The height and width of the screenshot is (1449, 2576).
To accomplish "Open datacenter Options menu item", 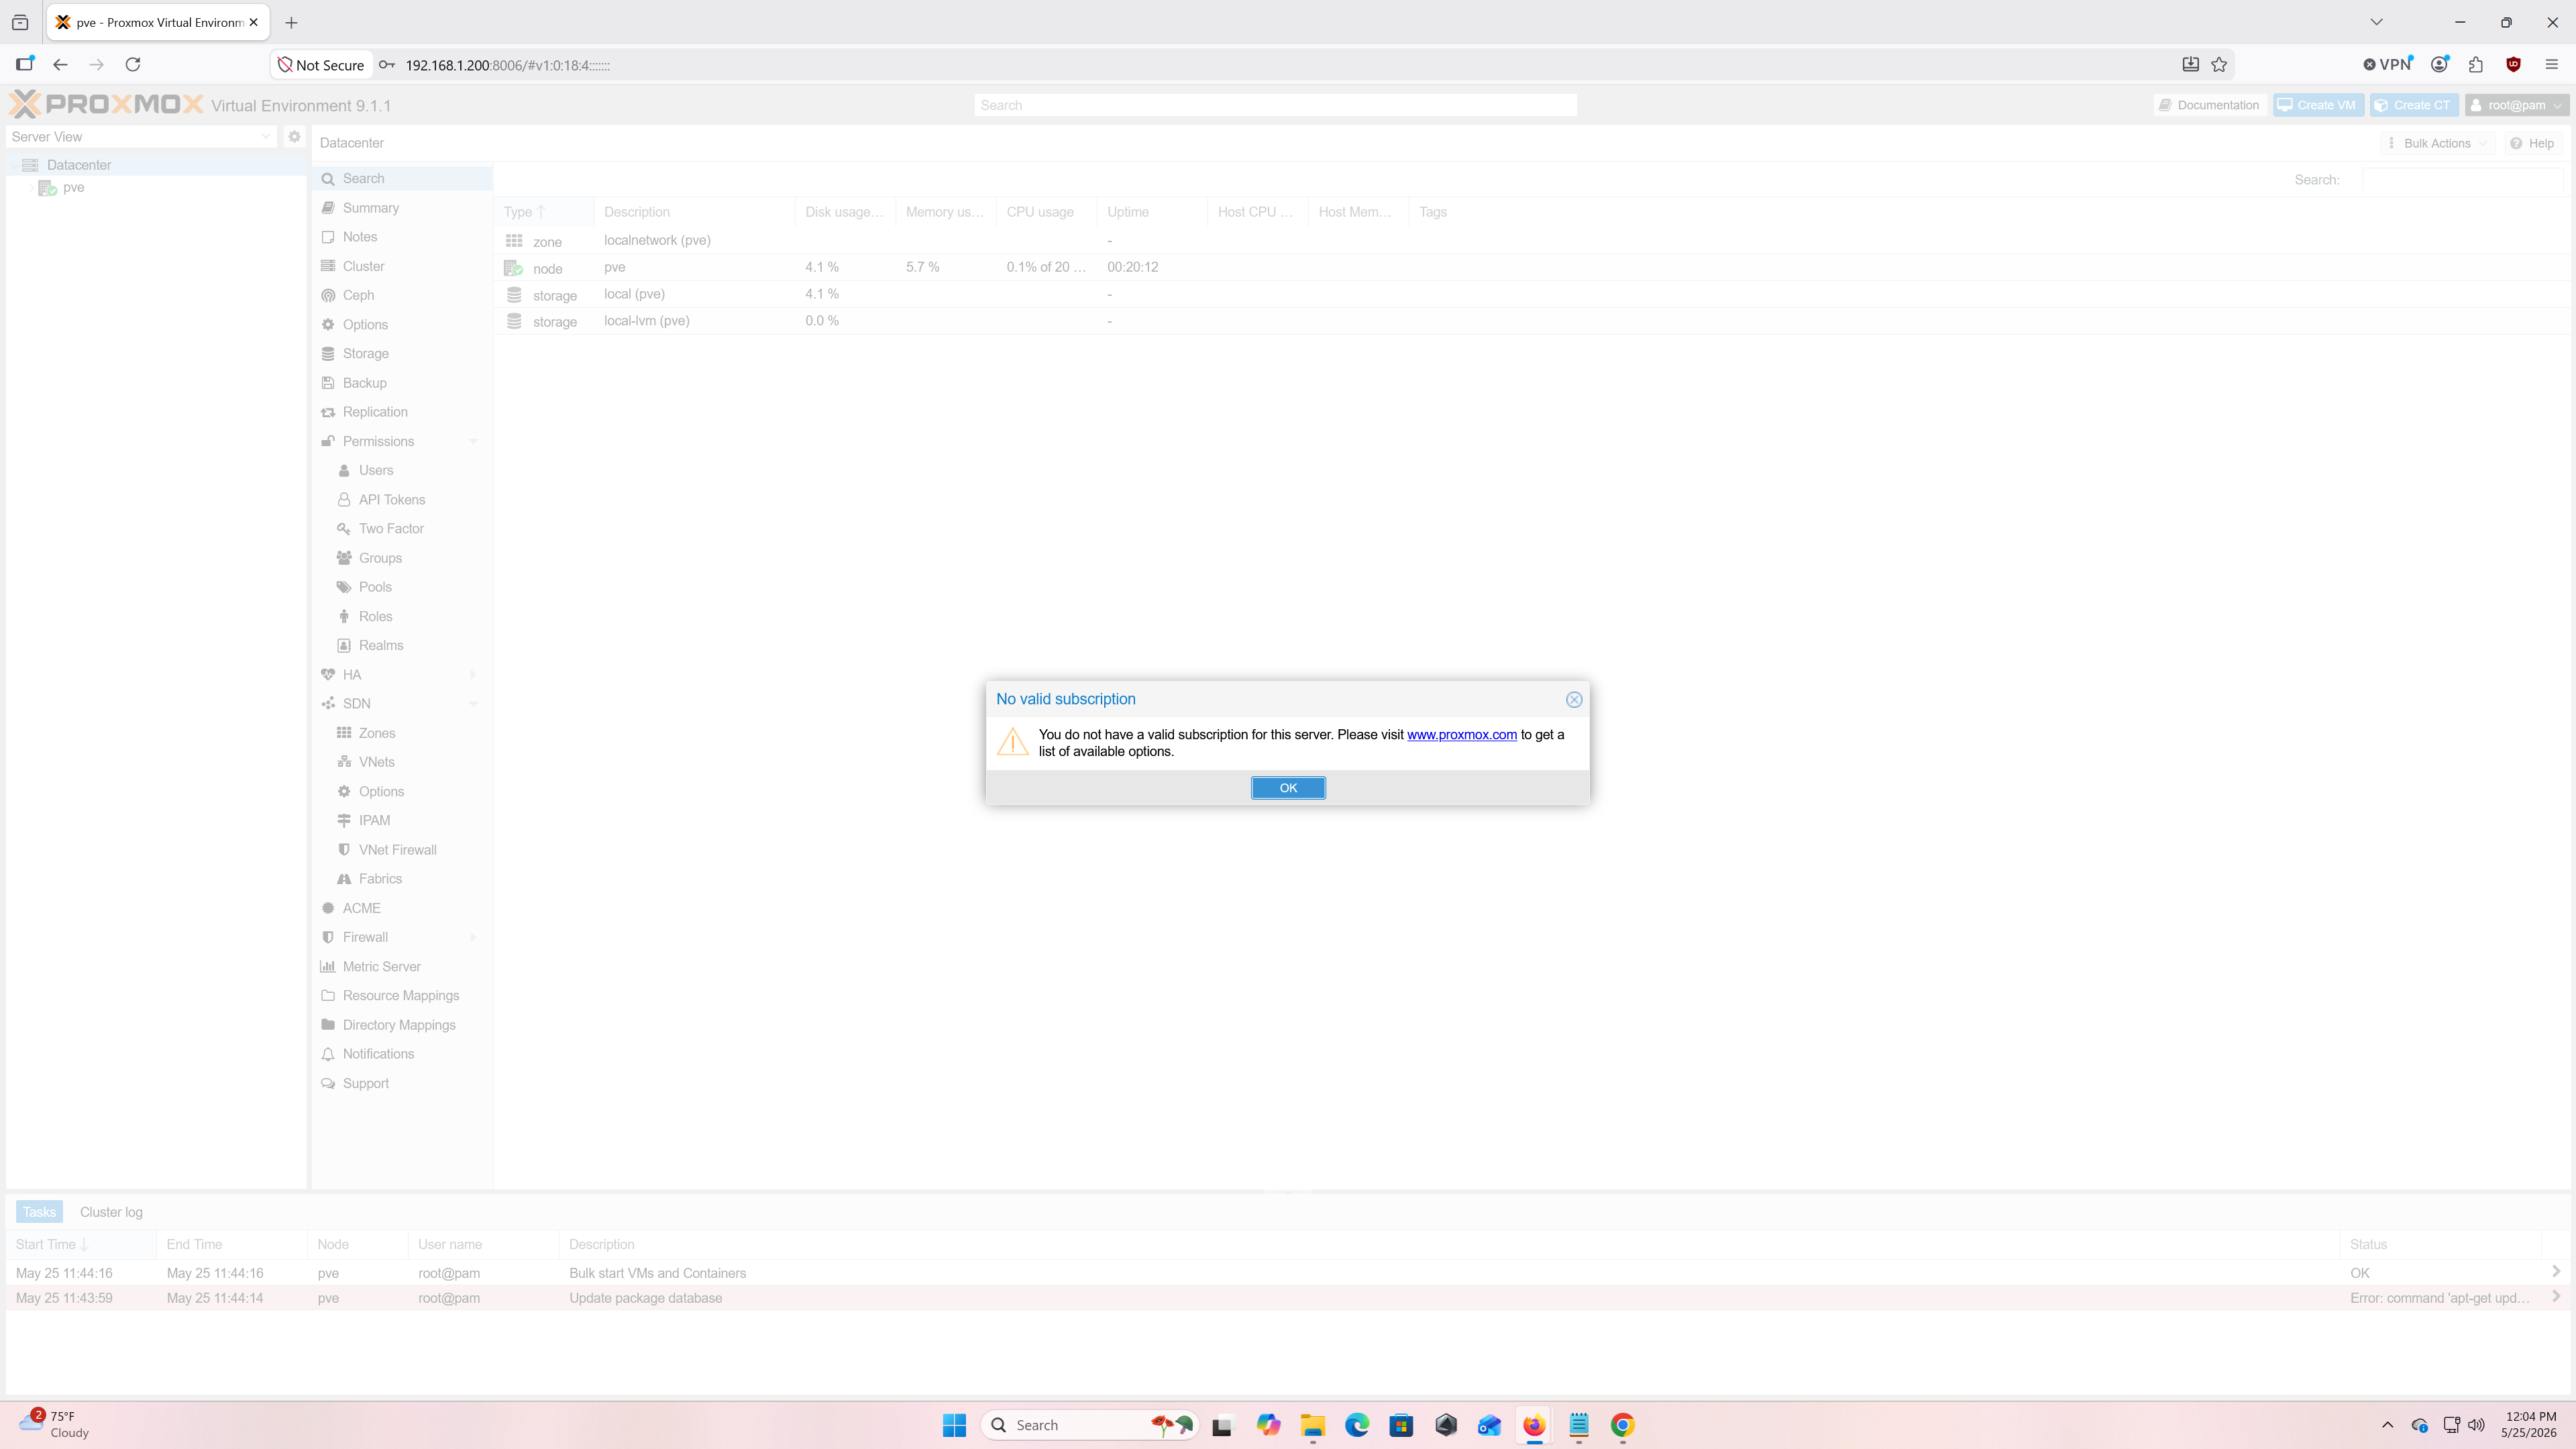I will [x=401, y=325].
